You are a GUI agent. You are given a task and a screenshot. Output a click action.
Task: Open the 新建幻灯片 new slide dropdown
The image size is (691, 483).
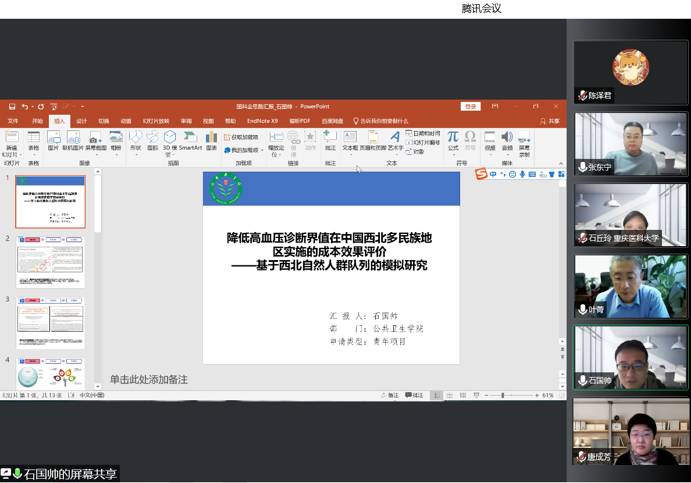pyautogui.click(x=11, y=153)
